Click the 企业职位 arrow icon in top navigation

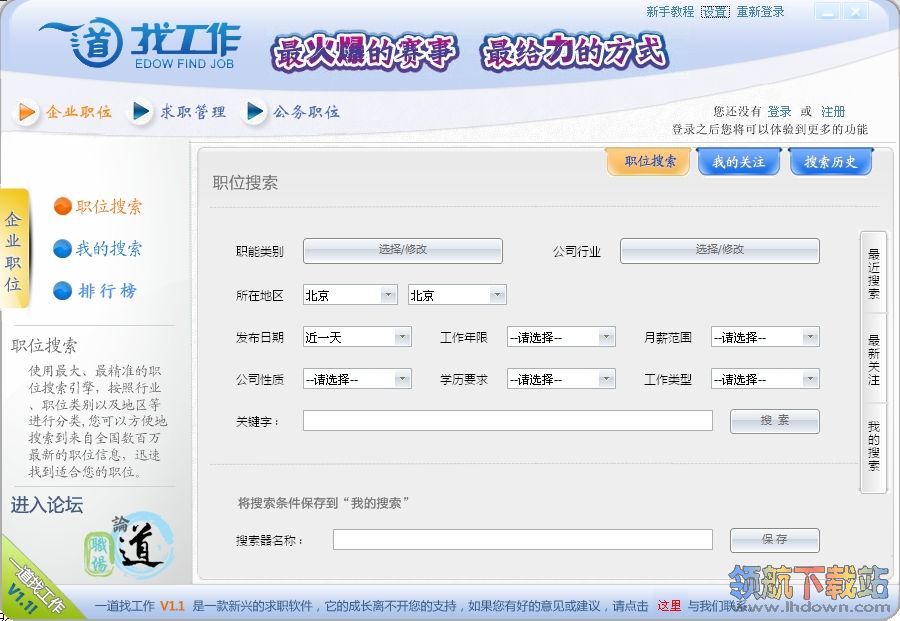click(26, 112)
